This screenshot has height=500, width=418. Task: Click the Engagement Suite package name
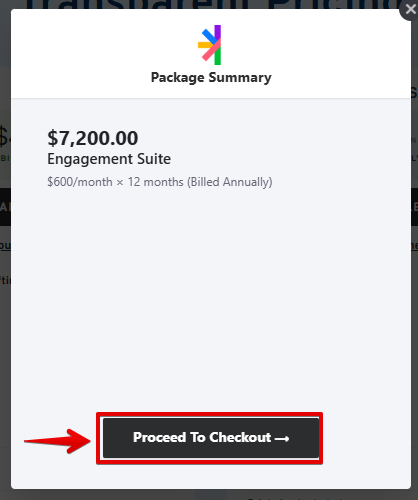pos(109,159)
